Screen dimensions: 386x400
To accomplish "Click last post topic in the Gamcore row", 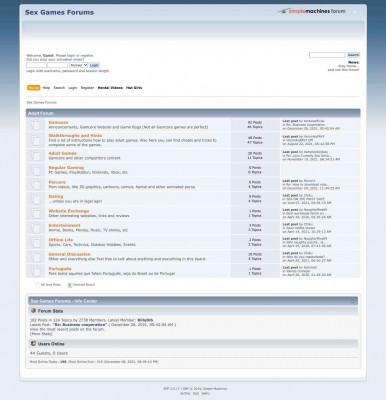I will pos(306,125).
